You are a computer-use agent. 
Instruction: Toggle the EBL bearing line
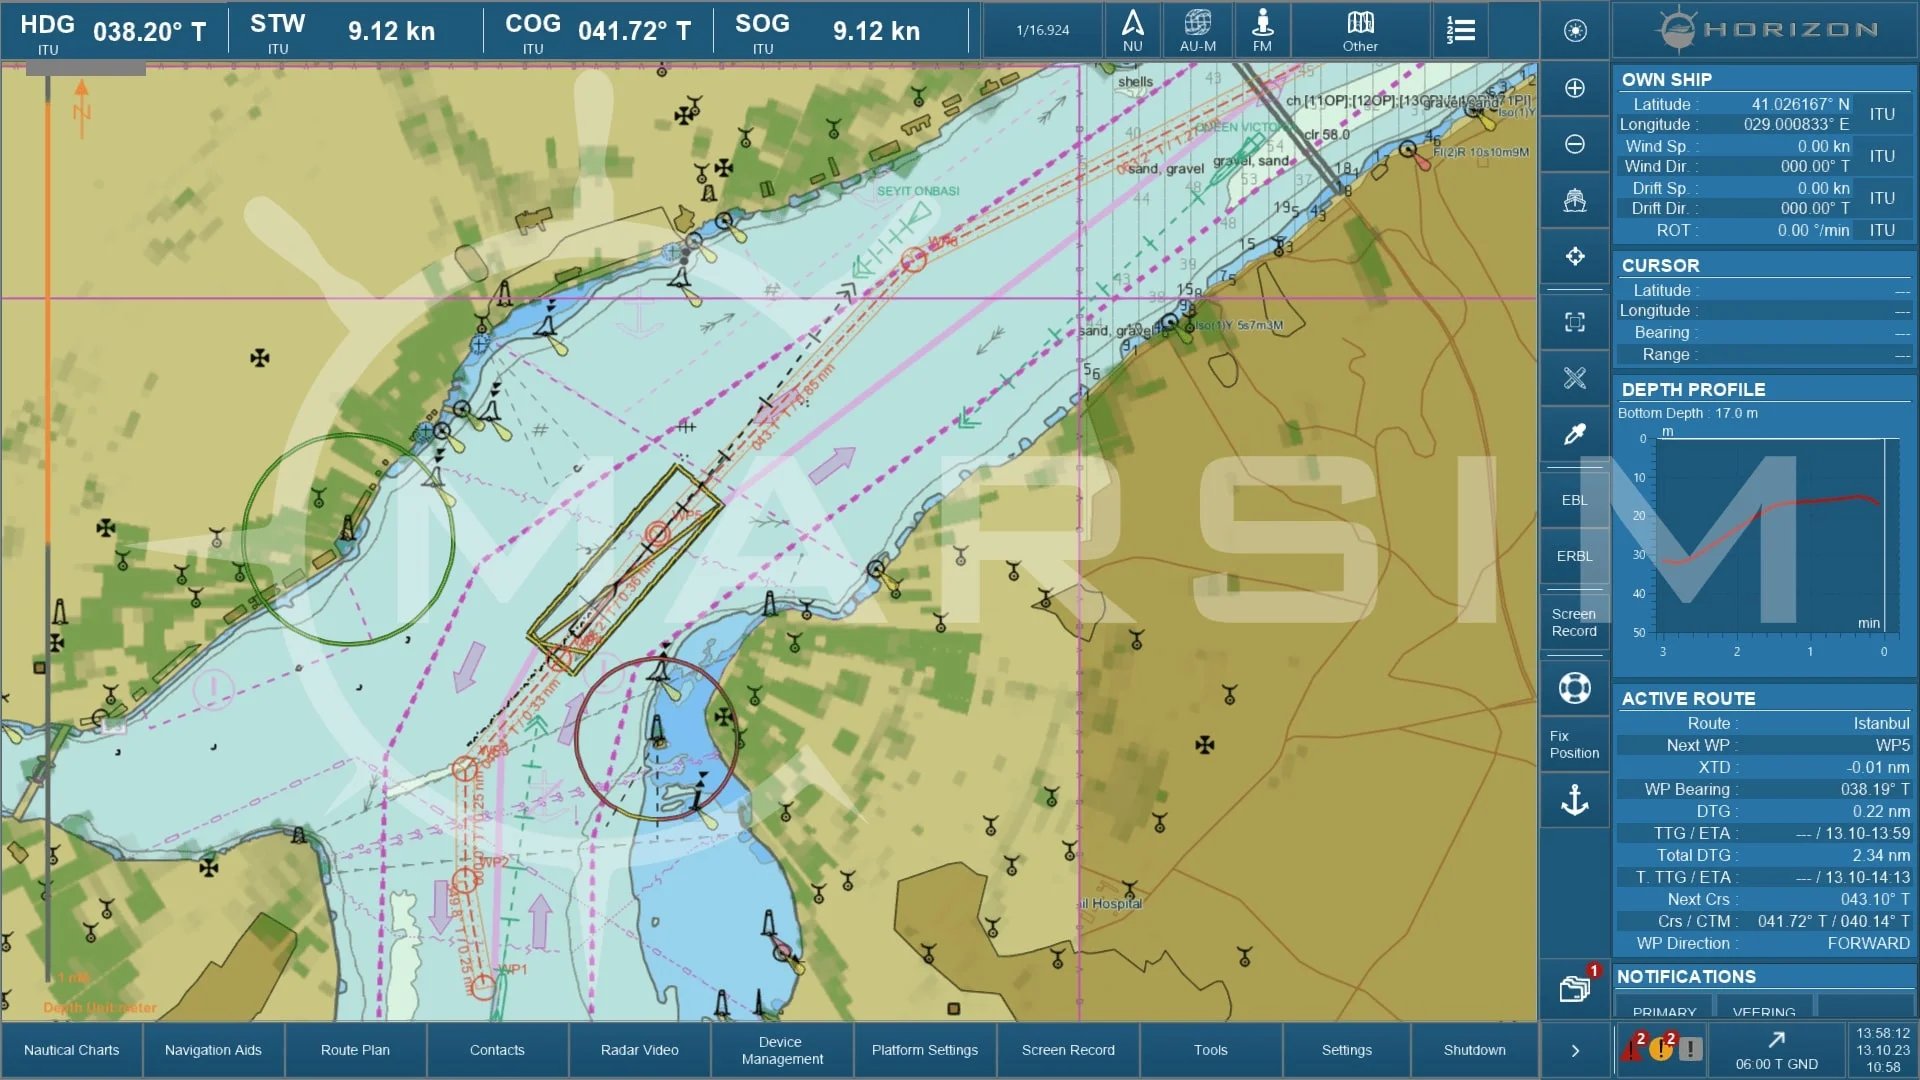(x=1574, y=500)
